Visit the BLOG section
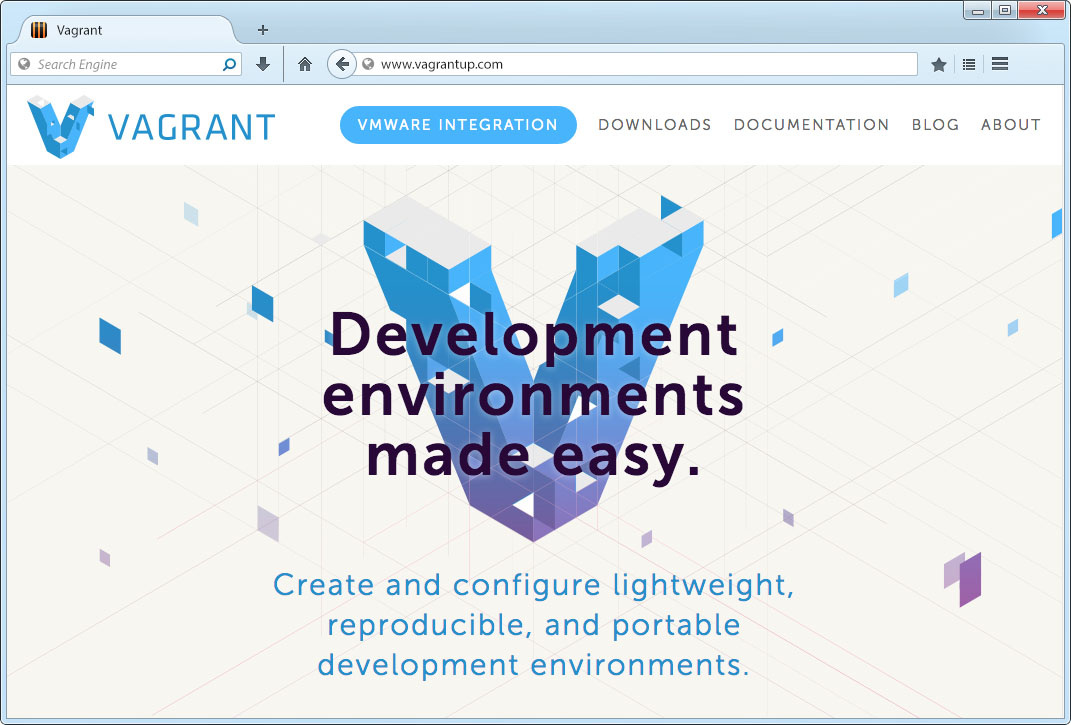The height and width of the screenshot is (725, 1071). [935, 124]
